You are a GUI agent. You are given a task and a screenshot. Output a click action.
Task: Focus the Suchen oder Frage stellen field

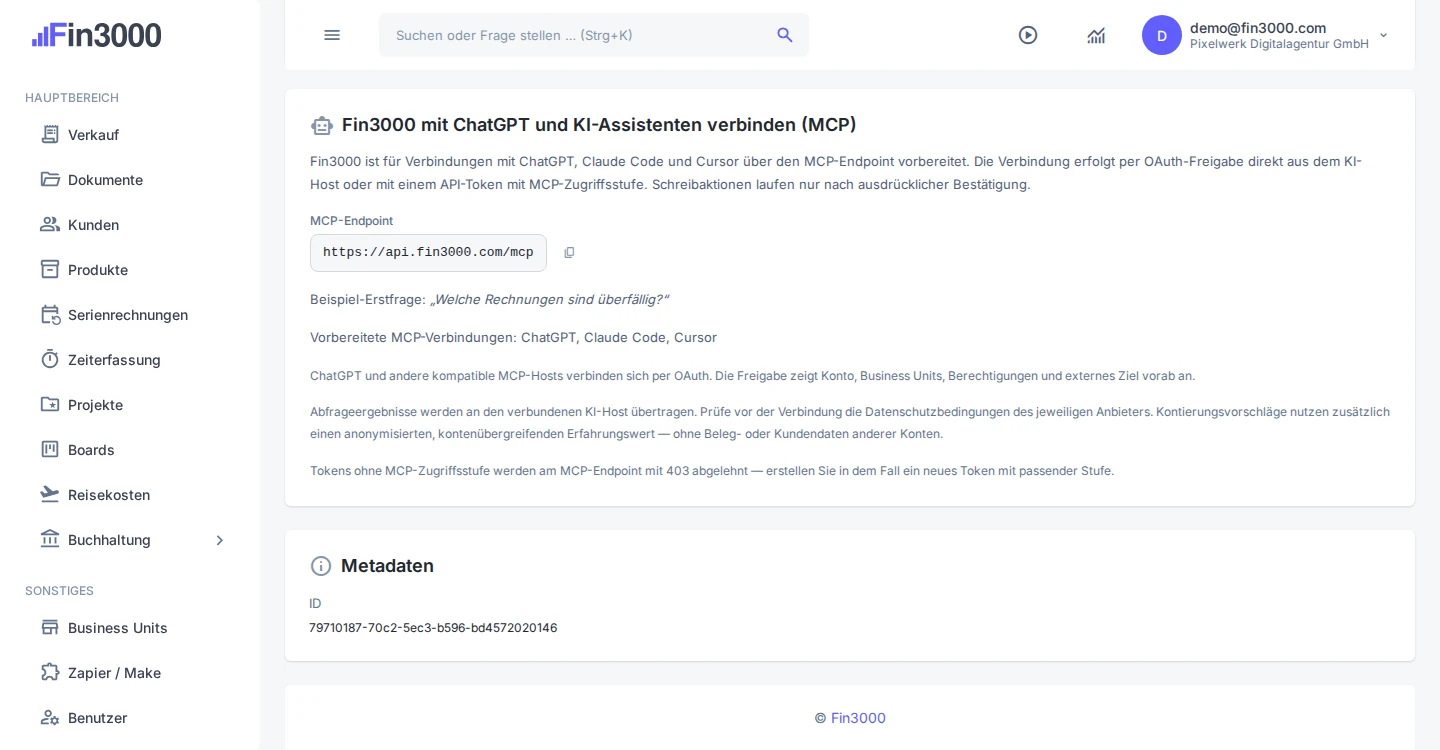coord(594,35)
